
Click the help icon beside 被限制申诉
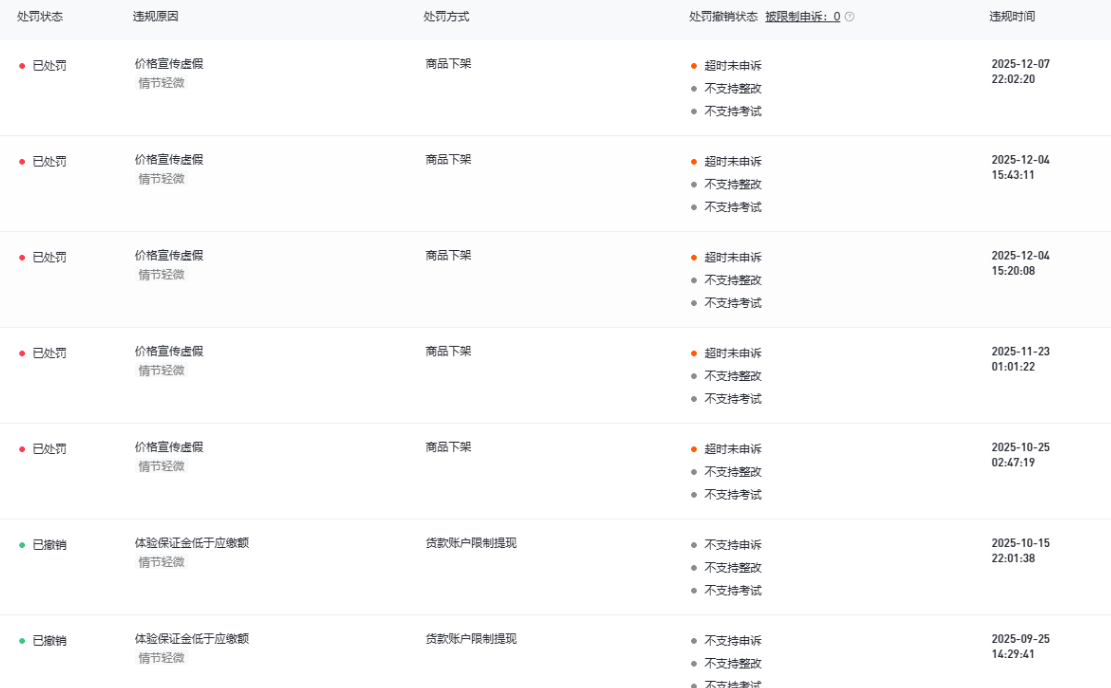[850, 17]
